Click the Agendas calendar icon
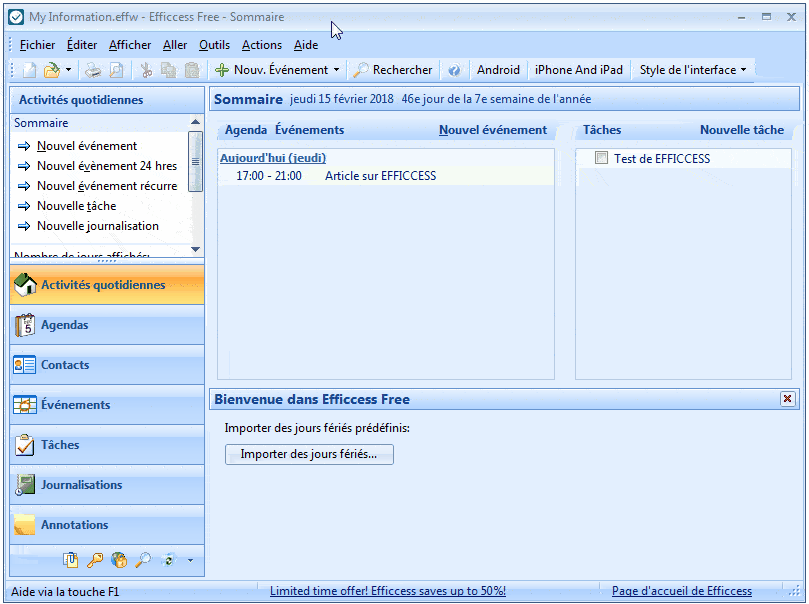This screenshot has width=809, height=604. tap(25, 325)
